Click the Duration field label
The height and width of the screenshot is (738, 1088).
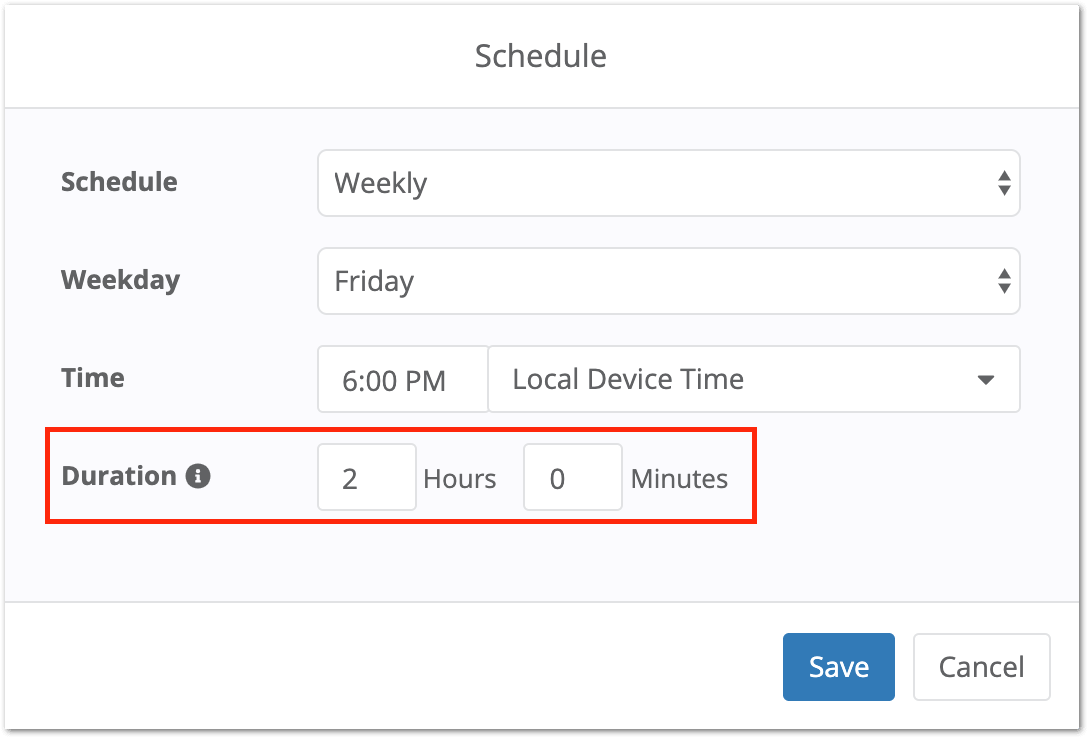tap(119, 476)
